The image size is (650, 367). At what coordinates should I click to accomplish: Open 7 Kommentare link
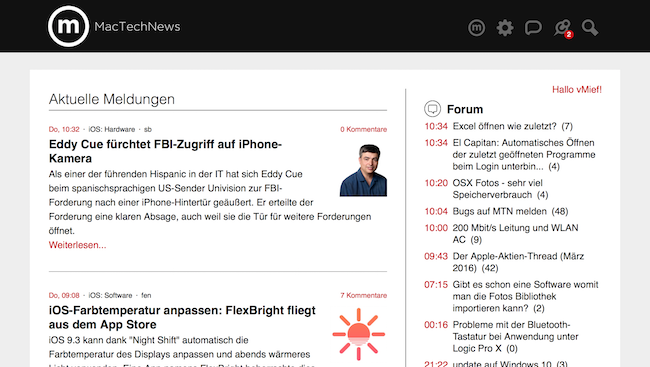[364, 295]
